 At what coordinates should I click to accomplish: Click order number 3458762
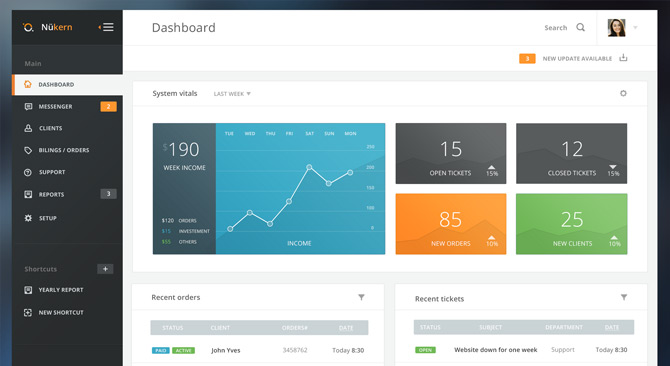pos(294,350)
